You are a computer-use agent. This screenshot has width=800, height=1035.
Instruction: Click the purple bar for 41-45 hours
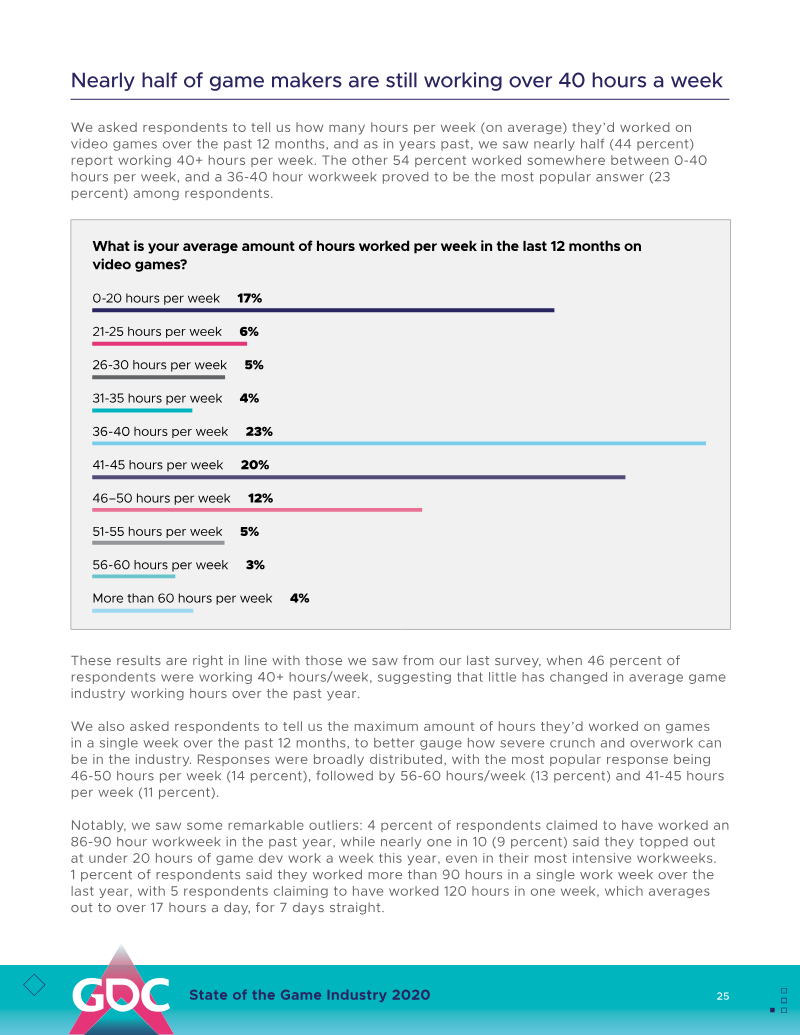(x=358, y=477)
